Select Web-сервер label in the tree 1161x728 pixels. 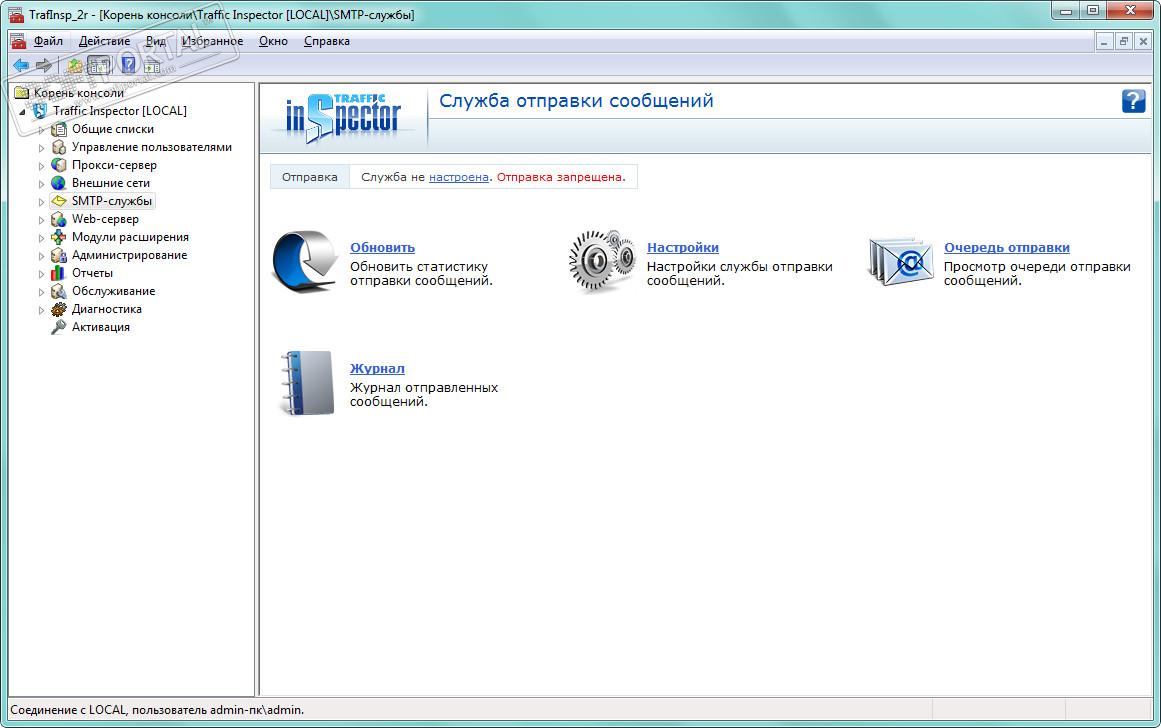[105, 219]
